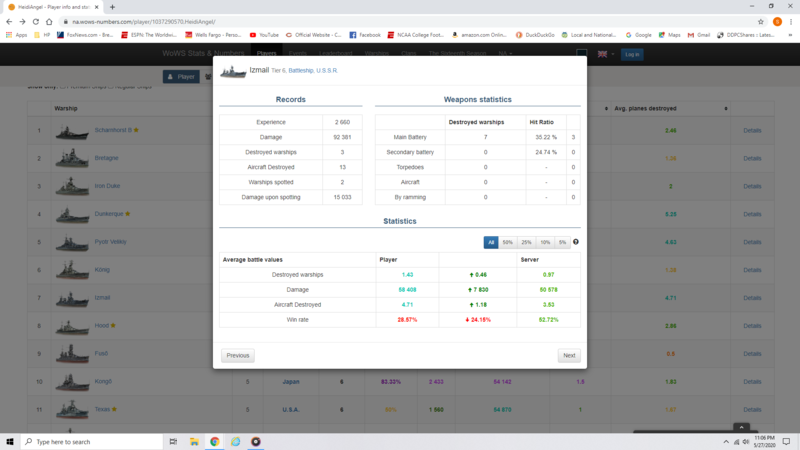Select the 25% statistics filter
Image resolution: width=800 pixels, height=450 pixels.
point(527,242)
